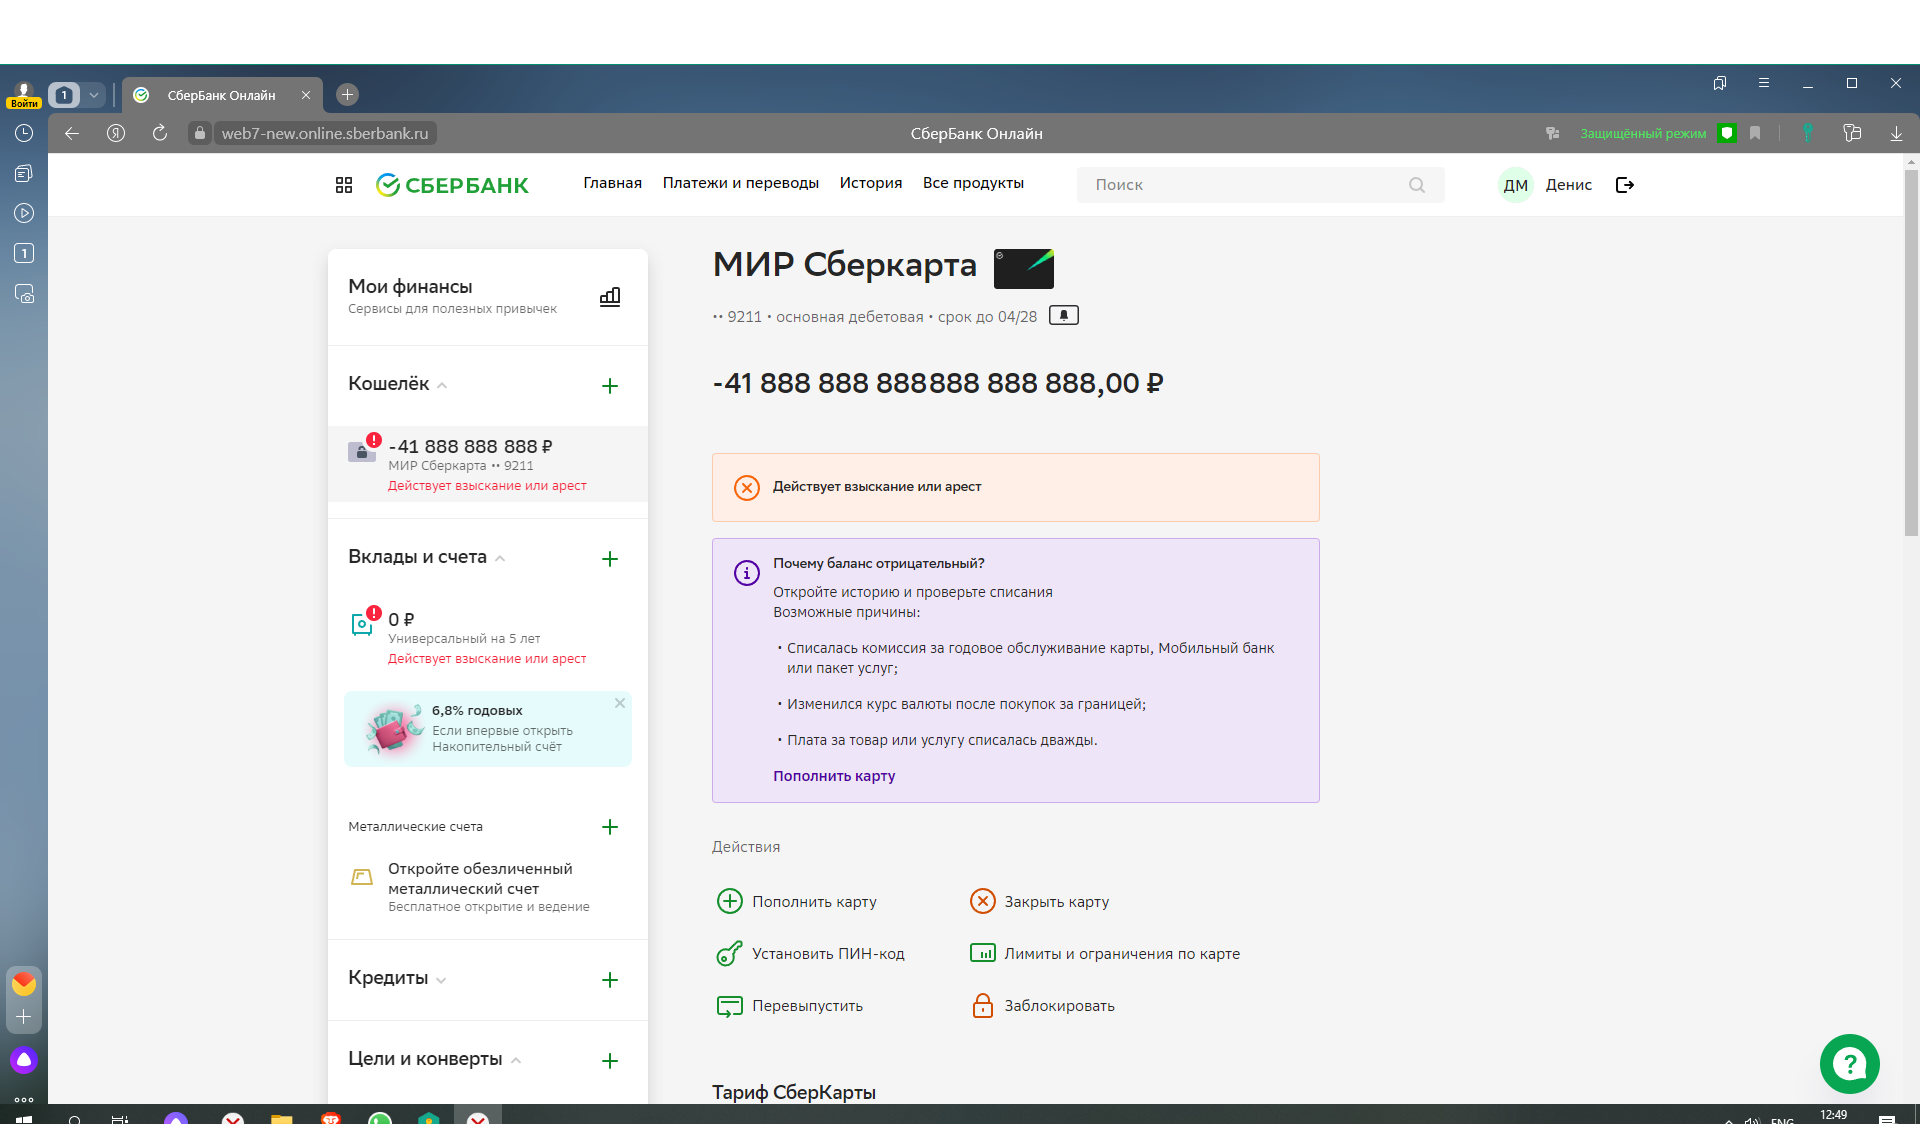The image size is (1920, 1124).
Task: Open the browser downloads icon
Action: point(1896,133)
